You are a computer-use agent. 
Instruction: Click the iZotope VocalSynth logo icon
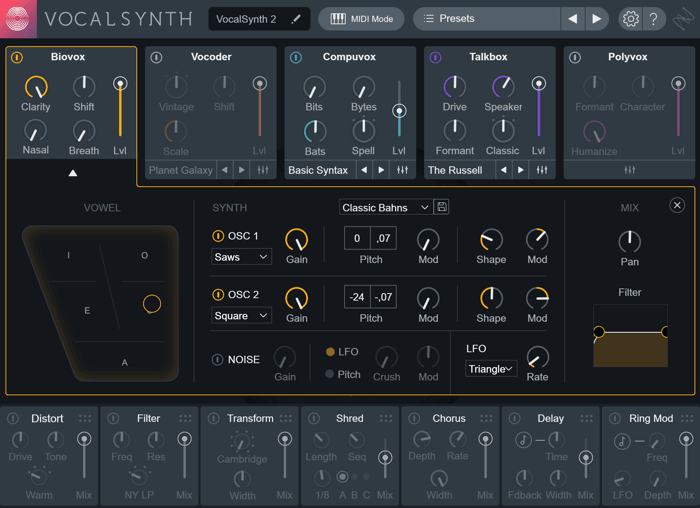coord(18,19)
